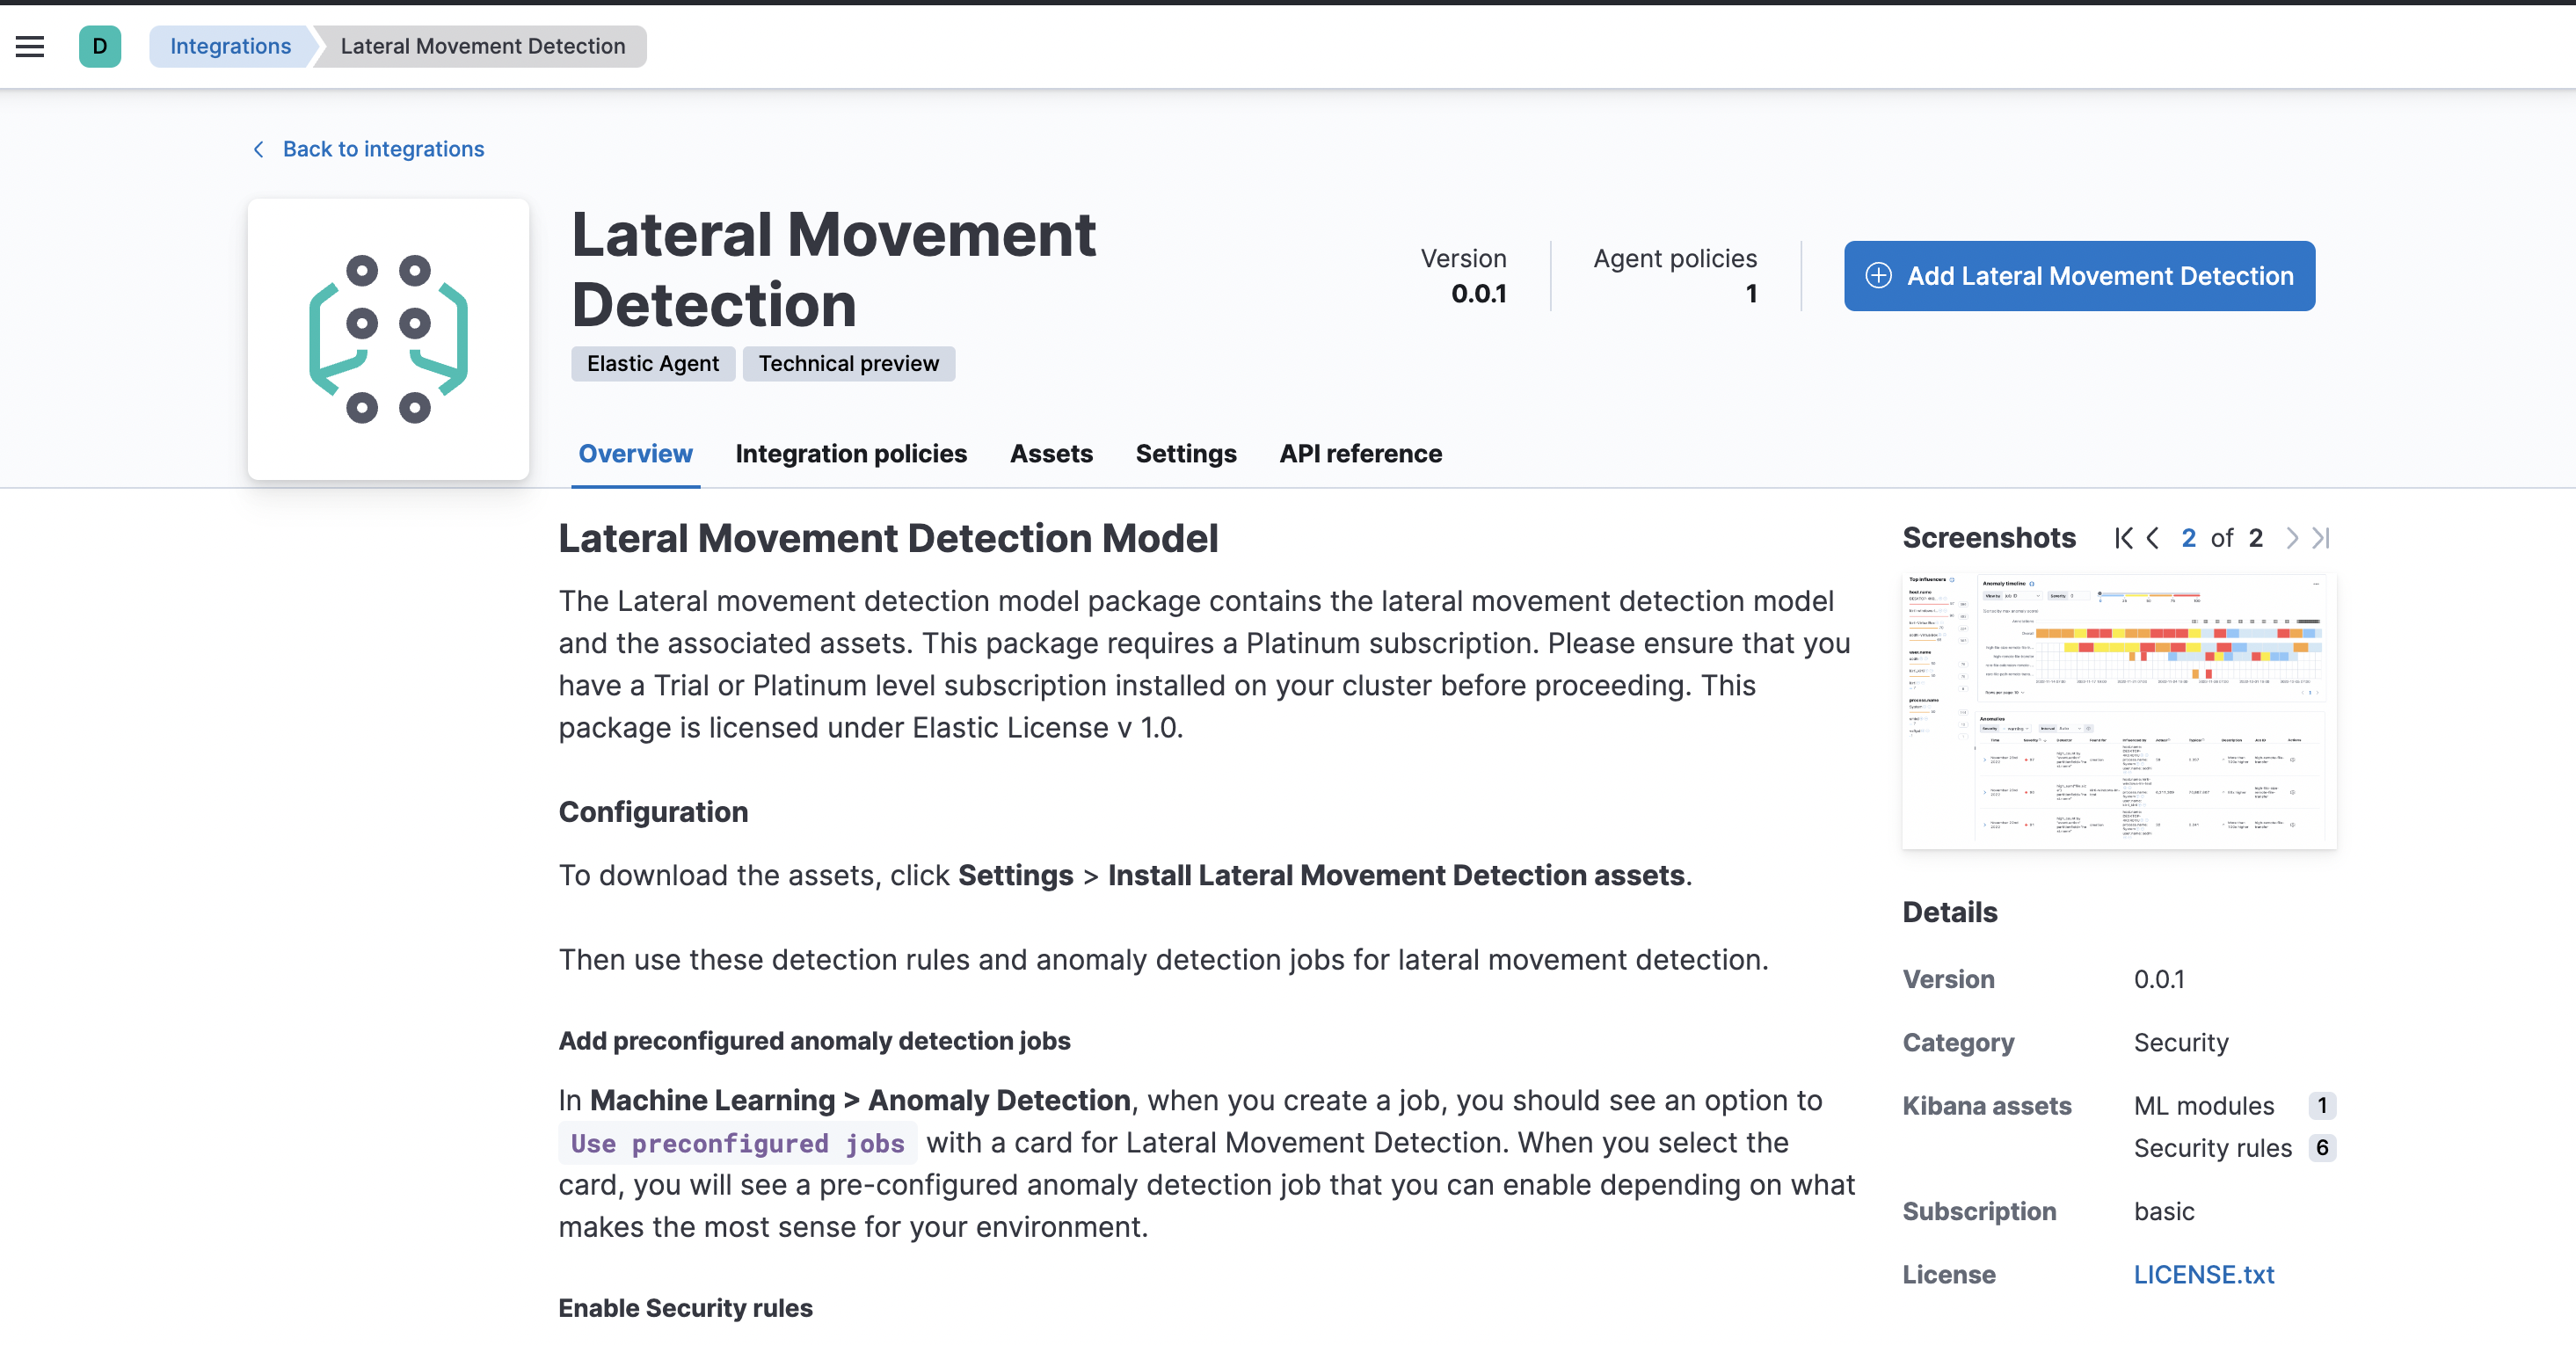Go to previous screenshot arrow
The image size is (2576, 1345).
2153,539
